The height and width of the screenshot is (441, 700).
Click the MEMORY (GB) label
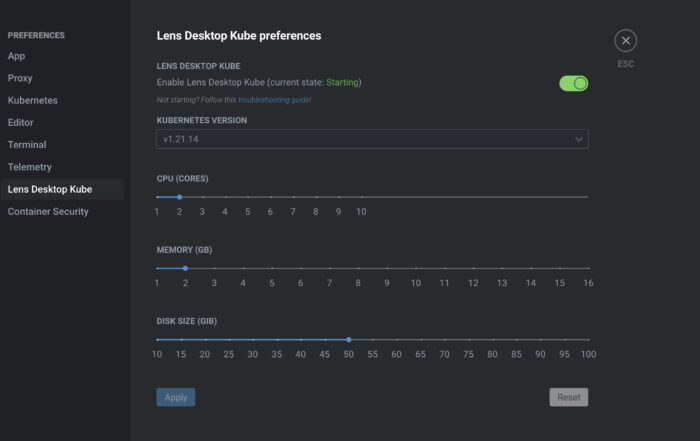click(x=184, y=250)
